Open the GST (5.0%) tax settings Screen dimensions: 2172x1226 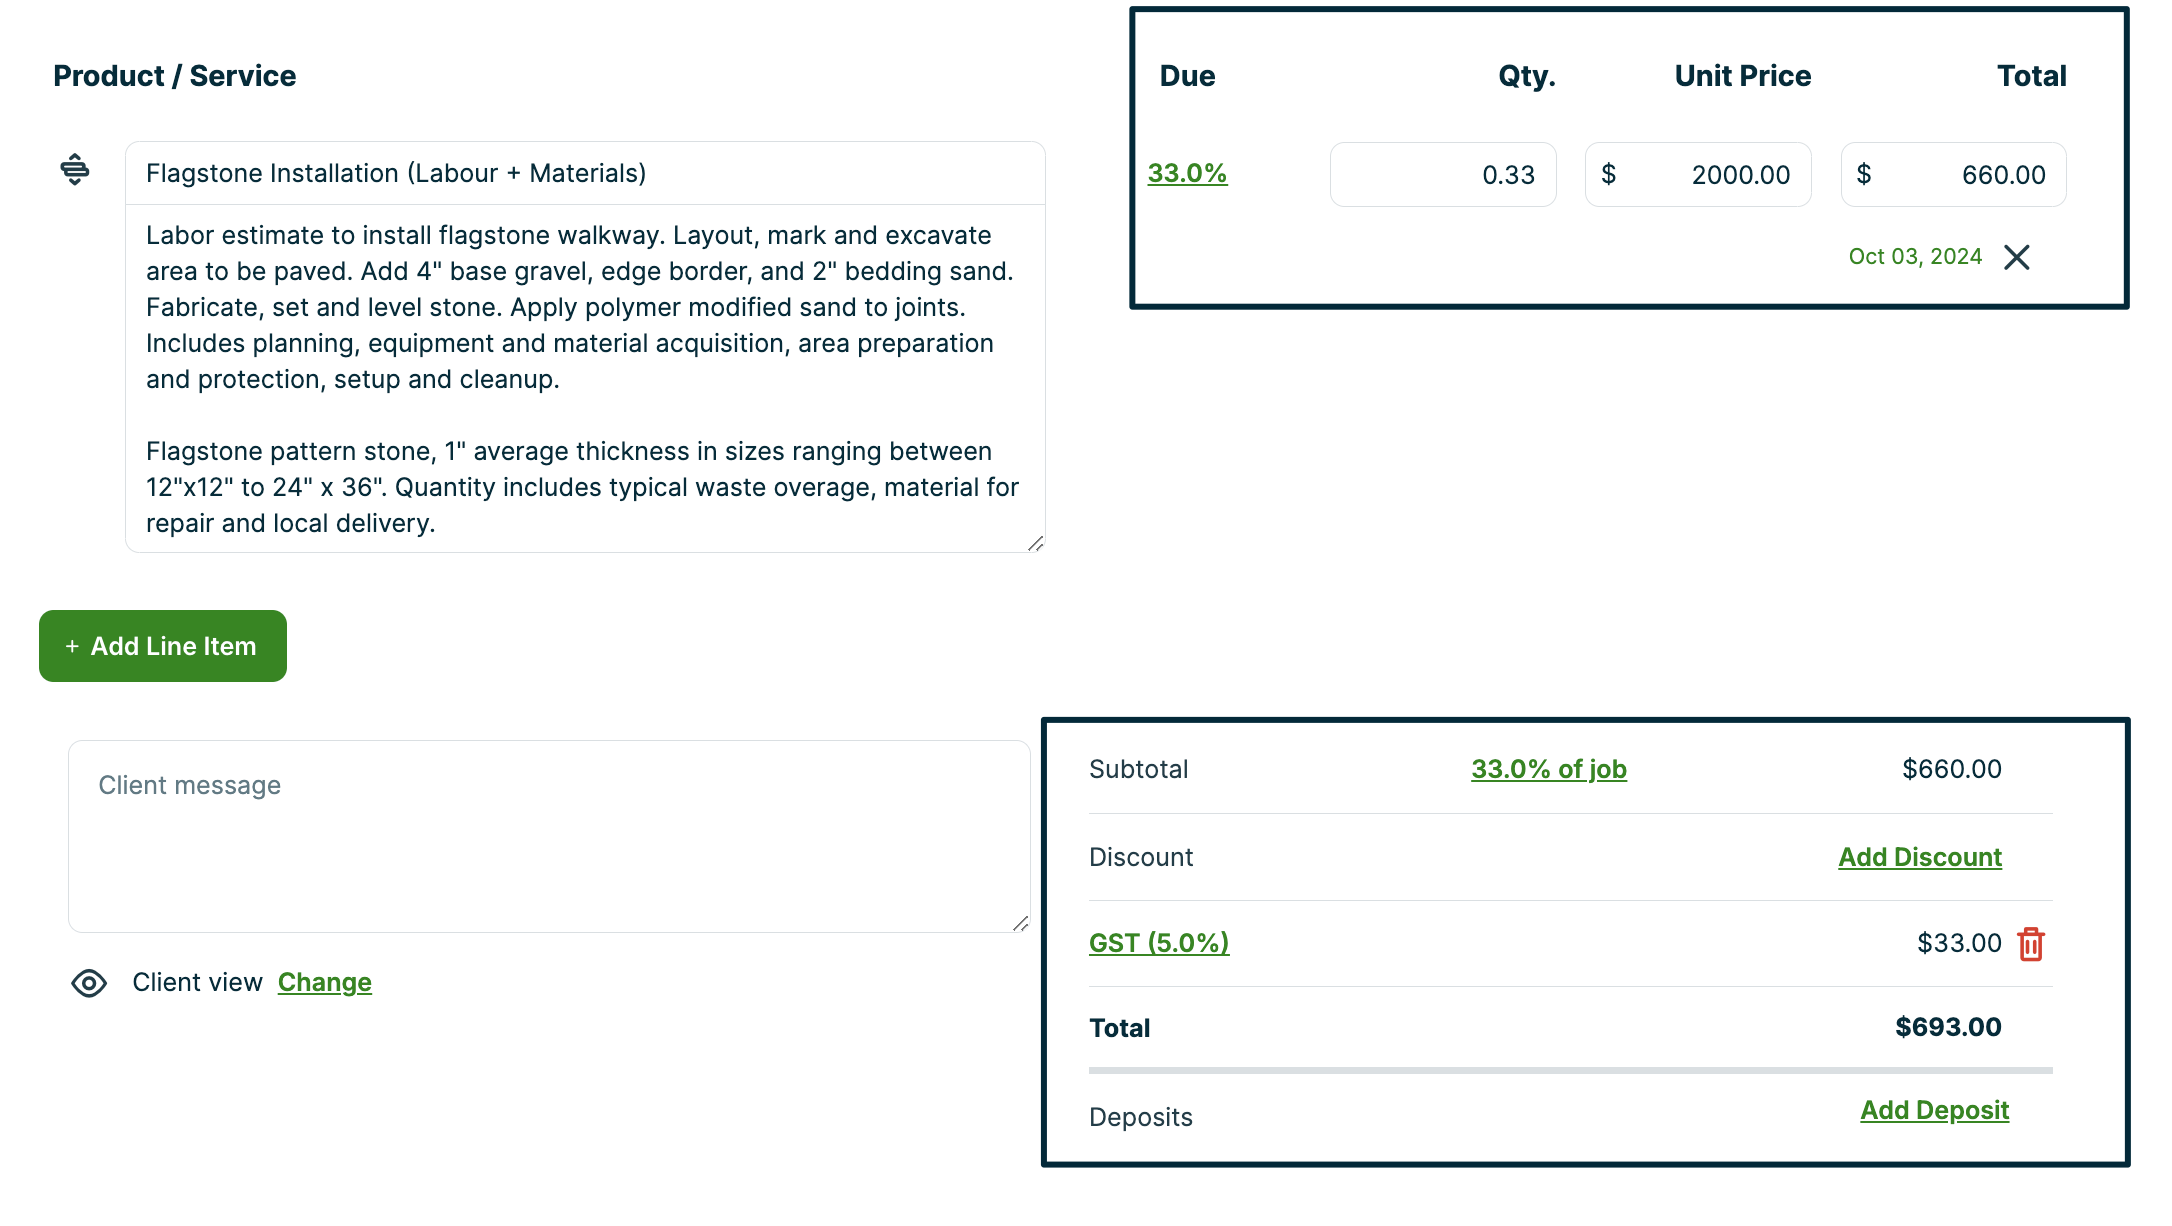1159,942
